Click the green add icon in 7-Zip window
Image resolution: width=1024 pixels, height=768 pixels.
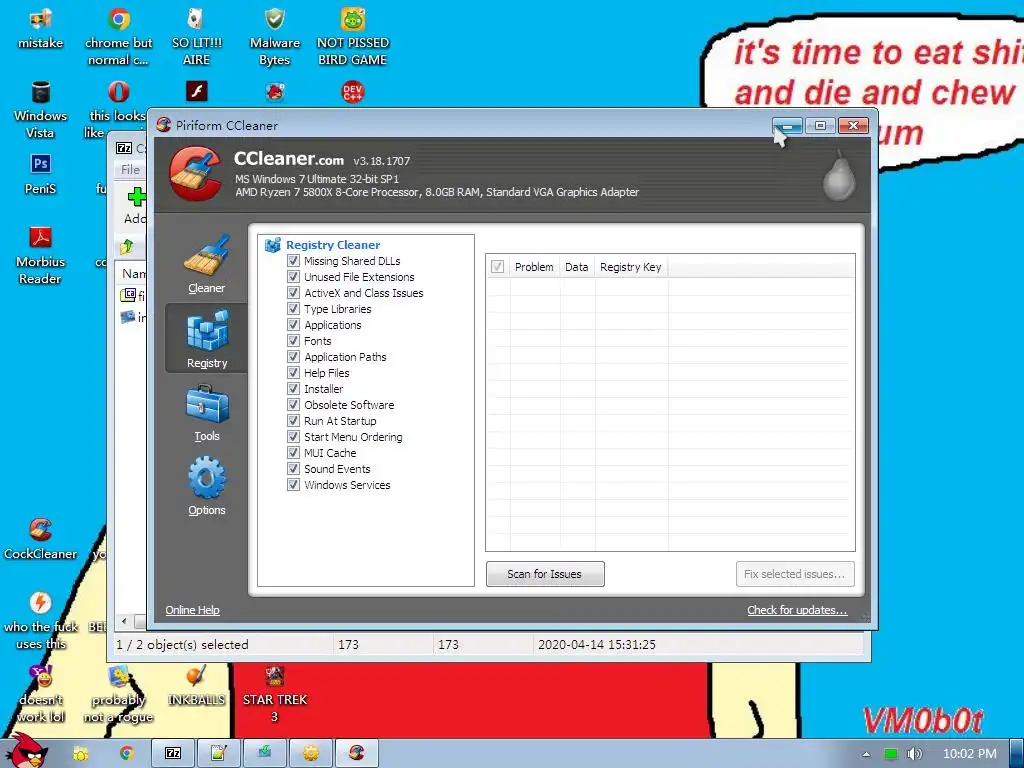click(x=136, y=197)
